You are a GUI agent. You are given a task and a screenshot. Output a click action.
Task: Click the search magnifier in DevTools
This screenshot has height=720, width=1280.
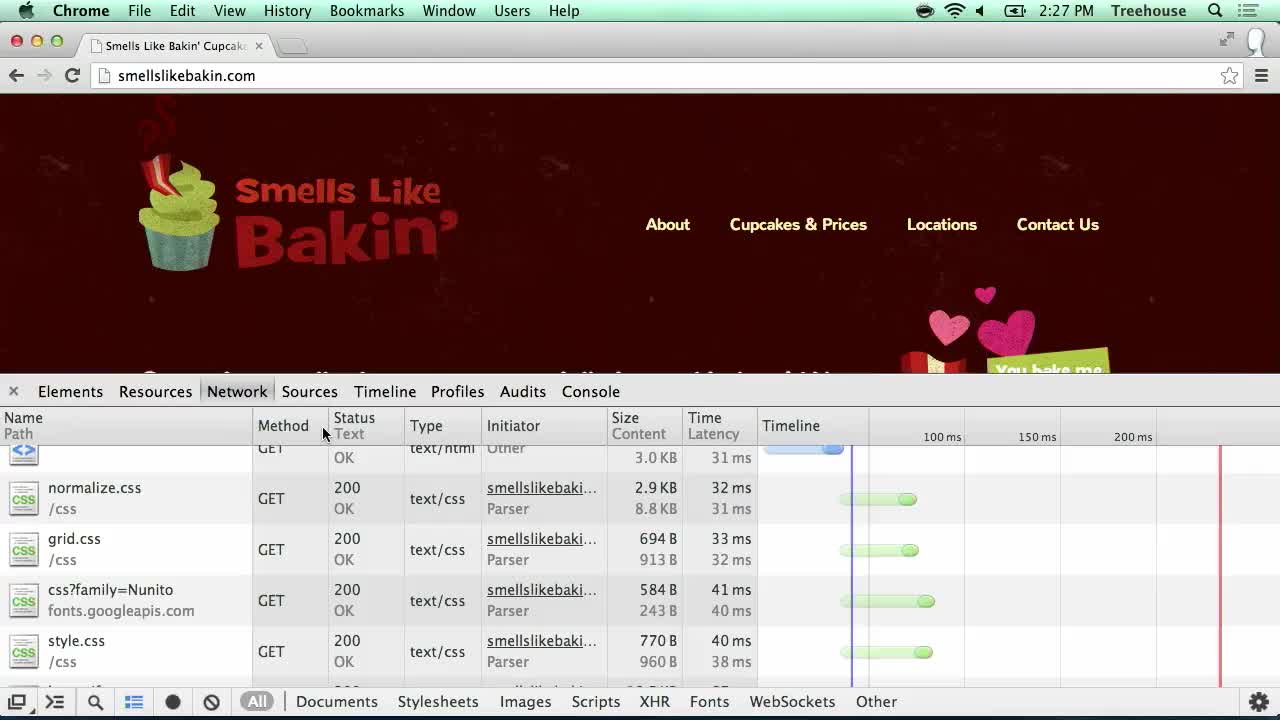click(x=95, y=702)
